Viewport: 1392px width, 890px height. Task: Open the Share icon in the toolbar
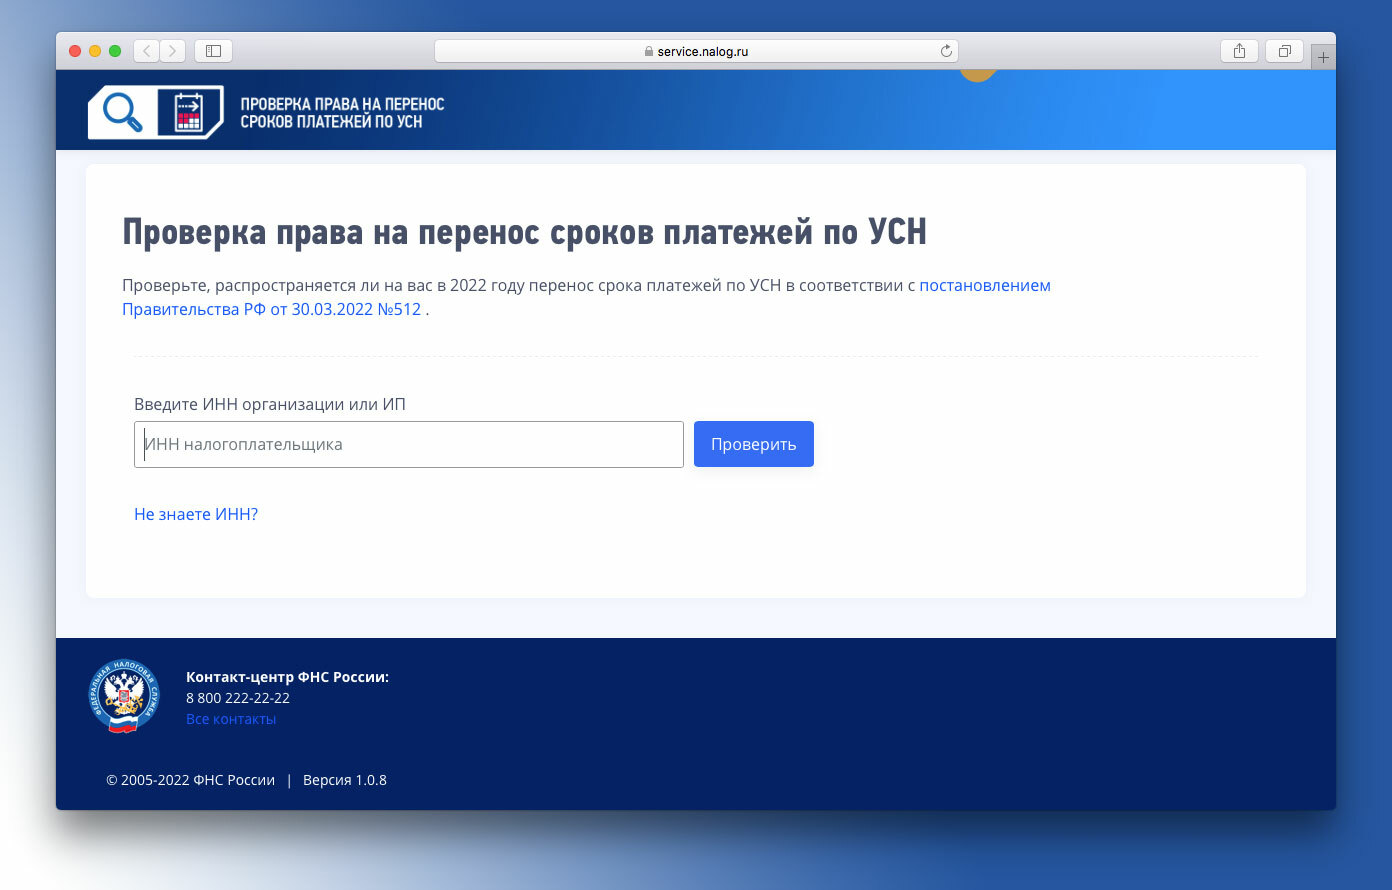[x=1239, y=51]
